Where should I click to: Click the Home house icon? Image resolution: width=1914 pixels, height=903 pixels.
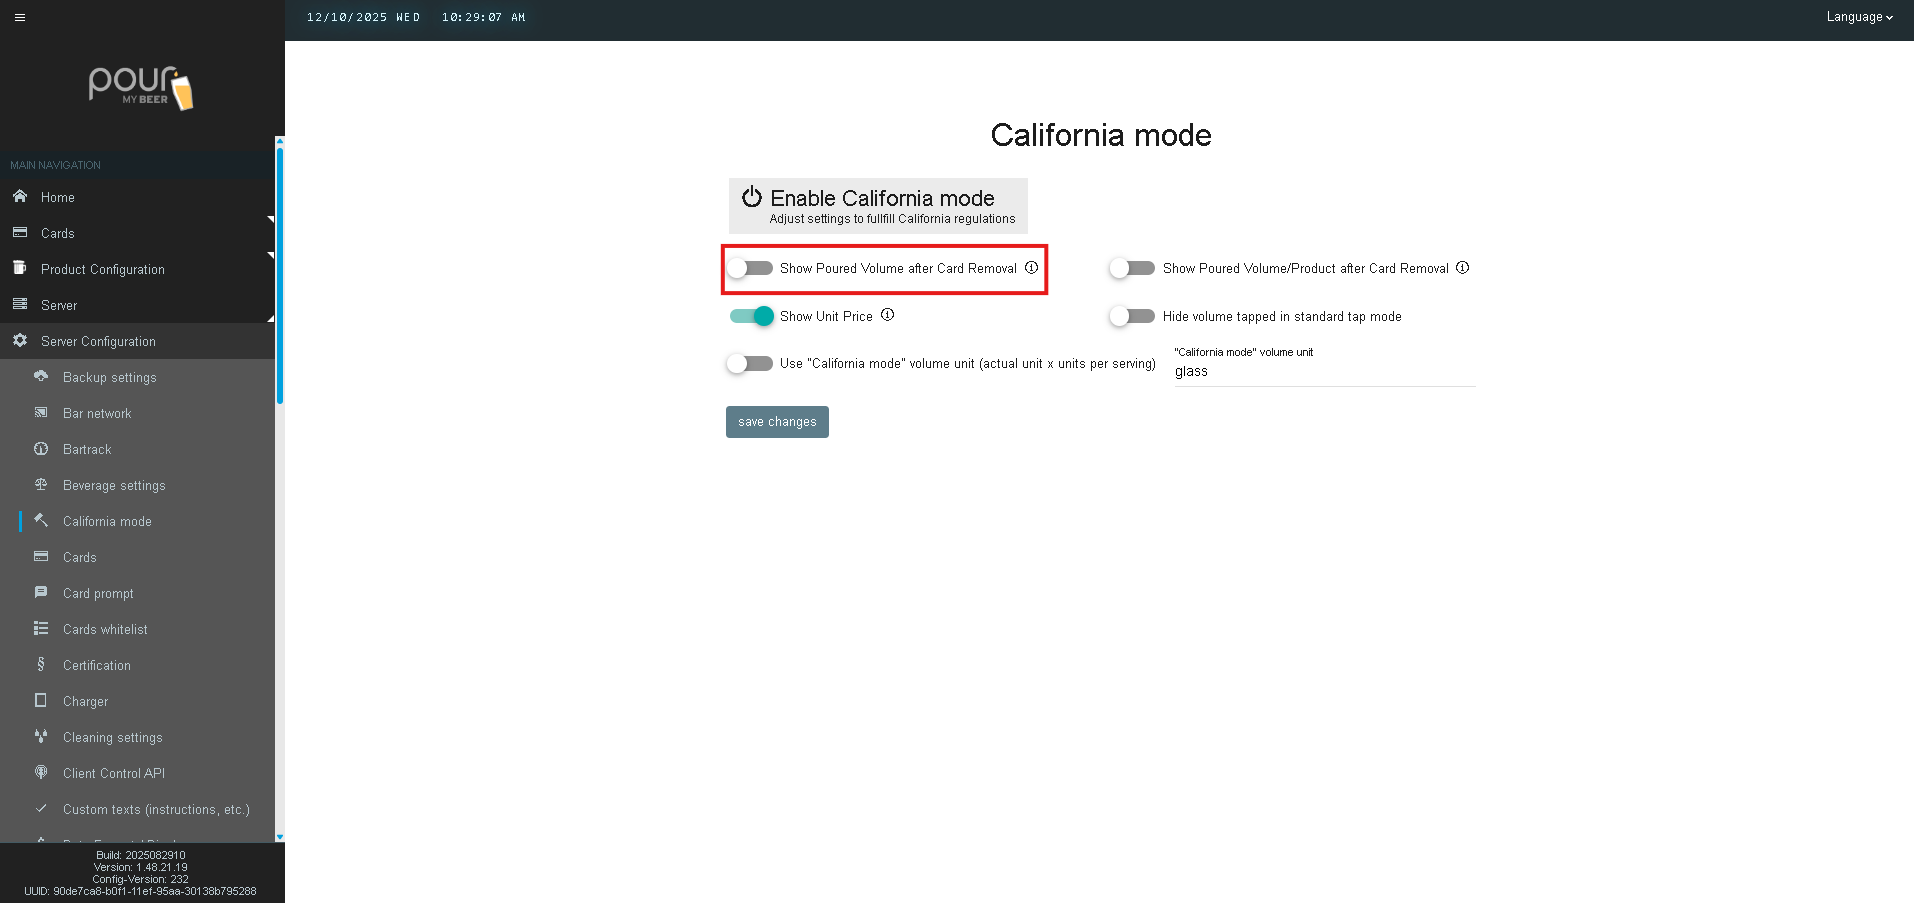click(x=20, y=197)
